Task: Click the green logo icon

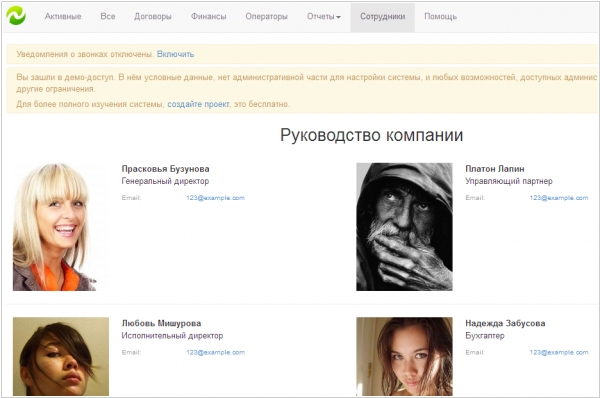Action: coord(16,16)
